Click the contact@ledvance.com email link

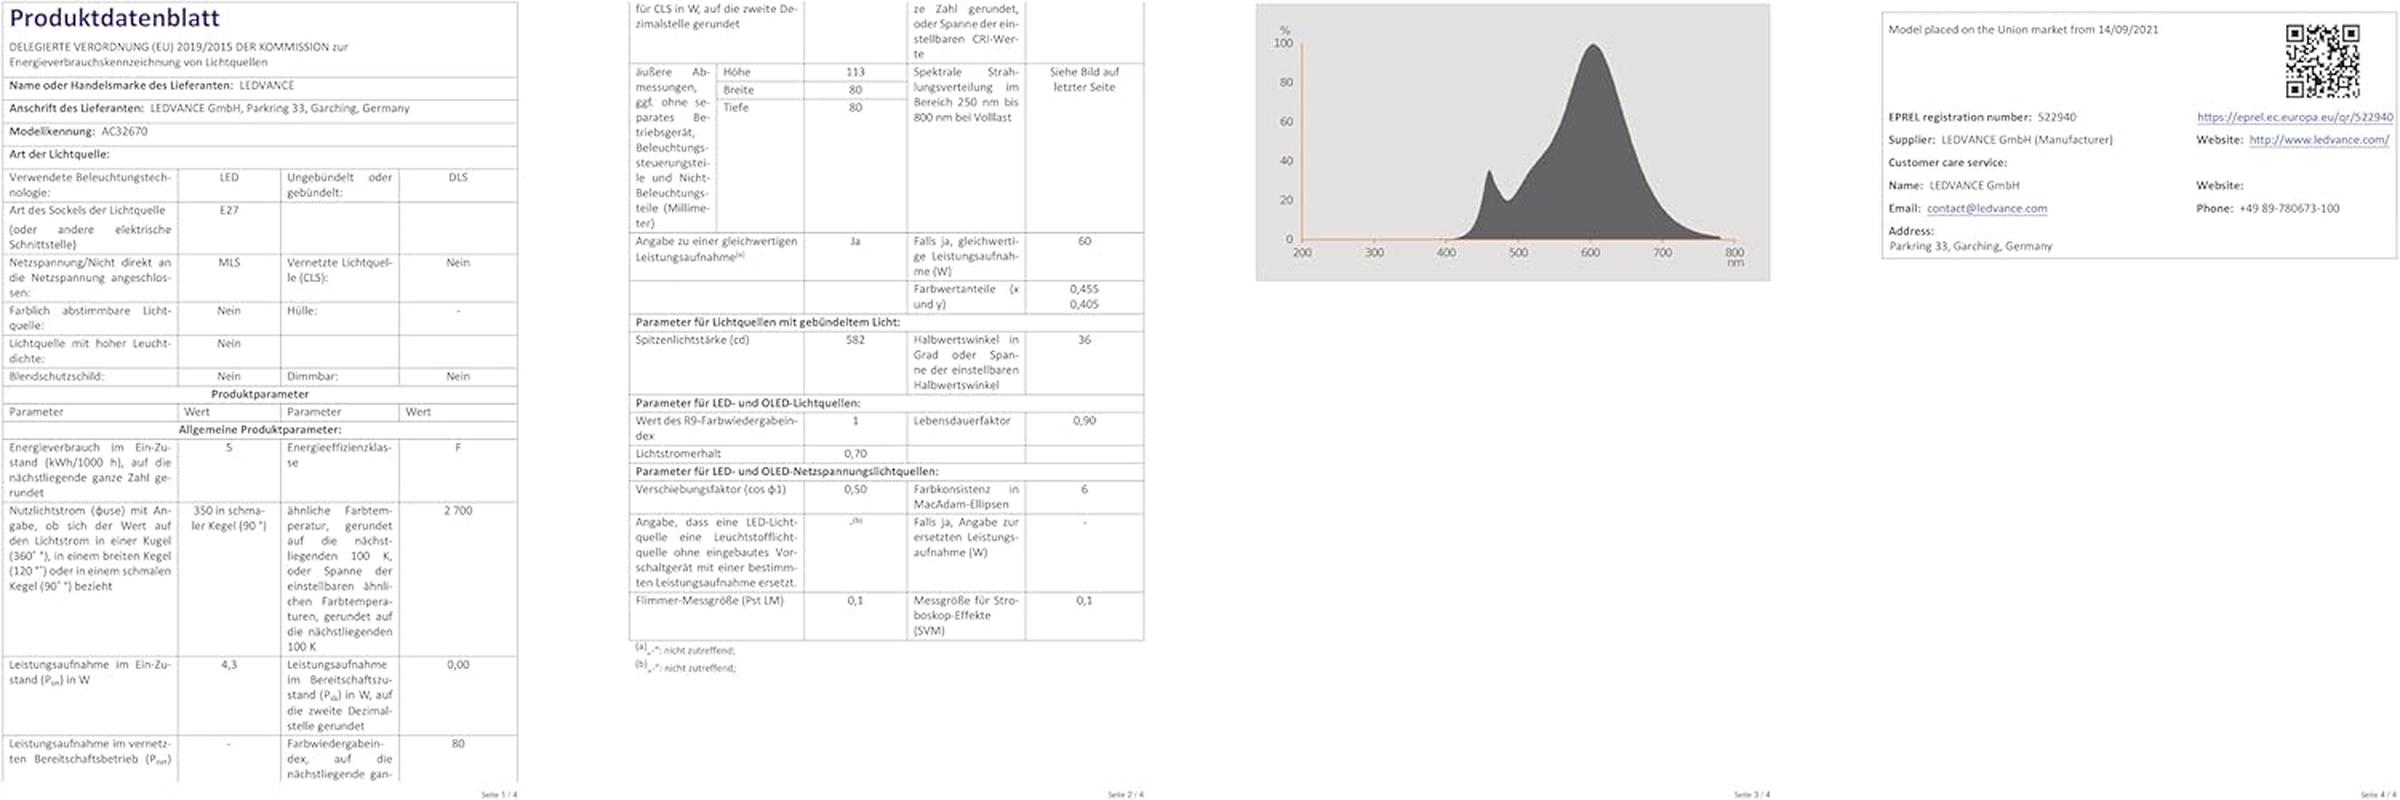(x=1986, y=209)
